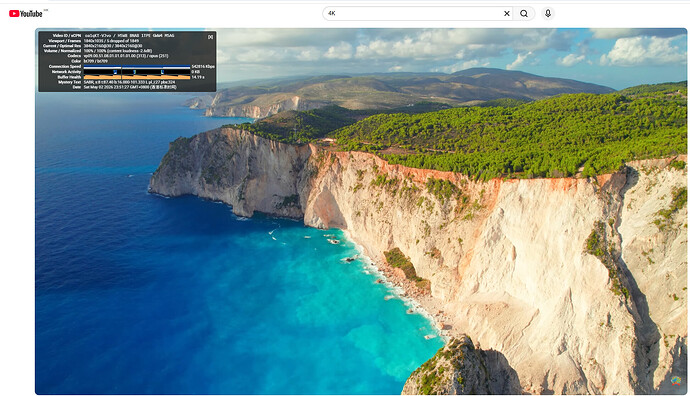Click the blue connection speed graph
The image size is (690, 396).
coord(137,67)
